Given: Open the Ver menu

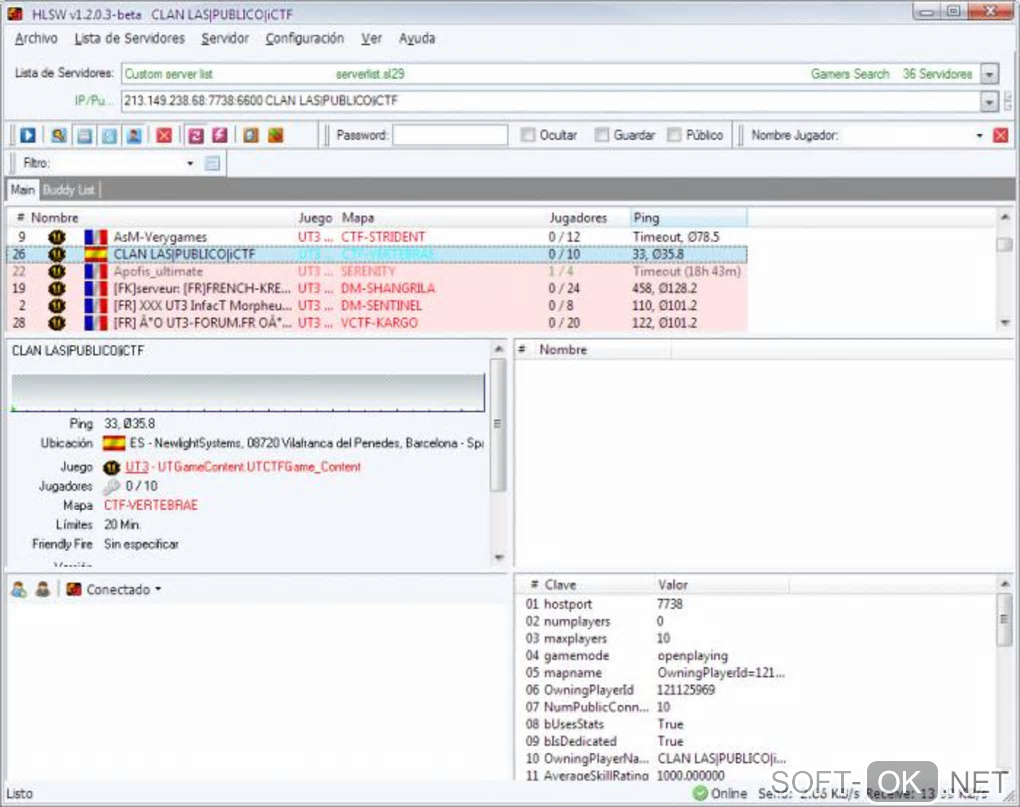Looking at the screenshot, I should click(371, 38).
